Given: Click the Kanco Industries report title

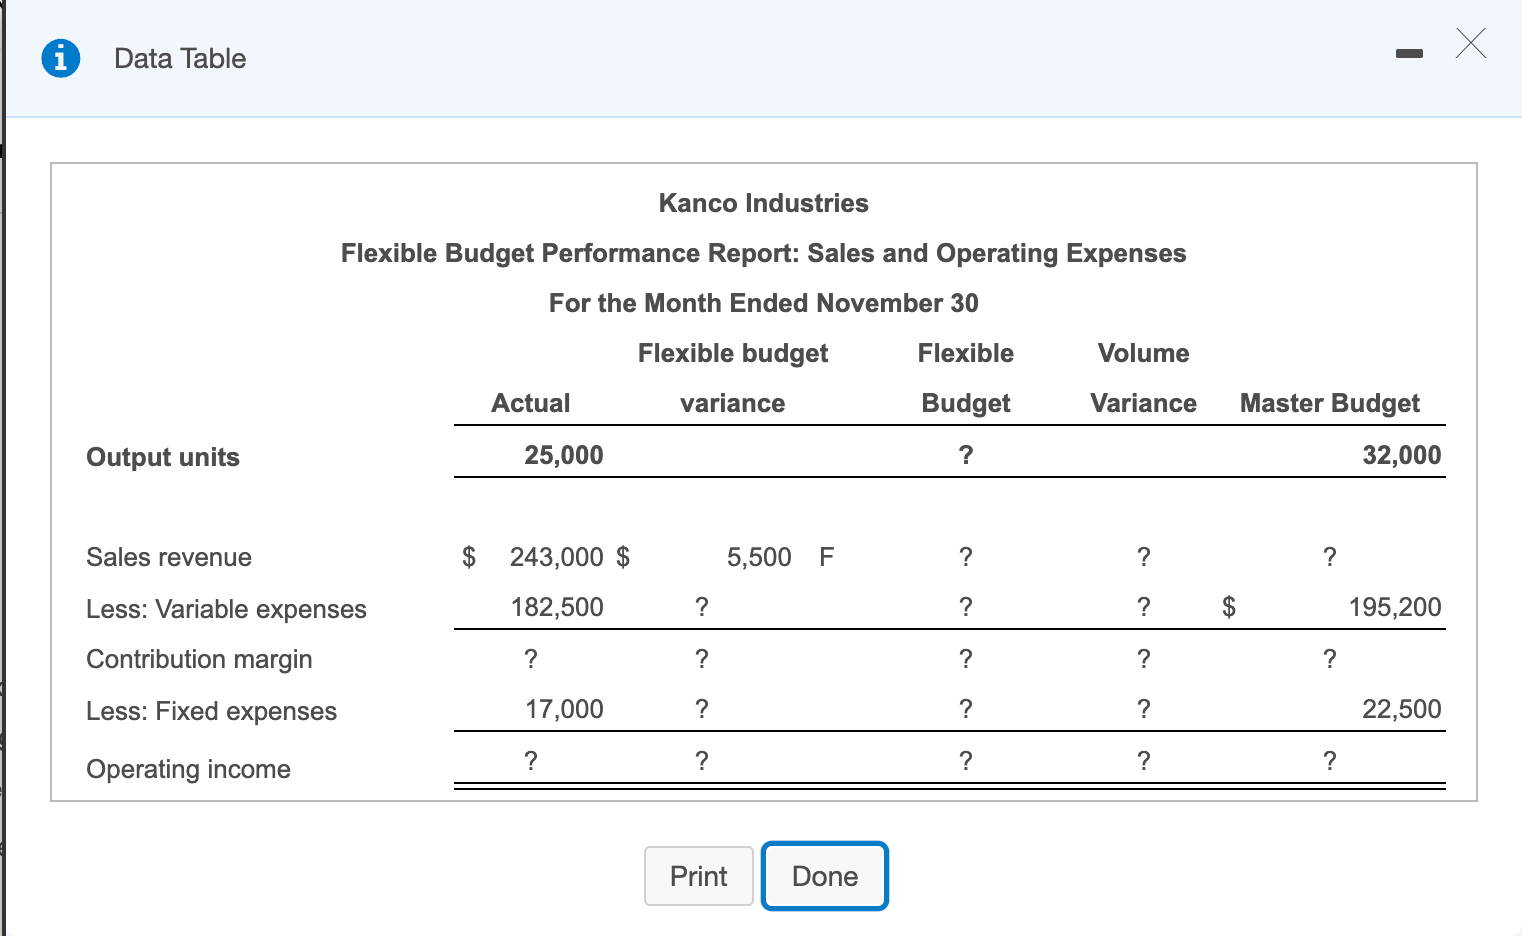Looking at the screenshot, I should coord(763,203).
